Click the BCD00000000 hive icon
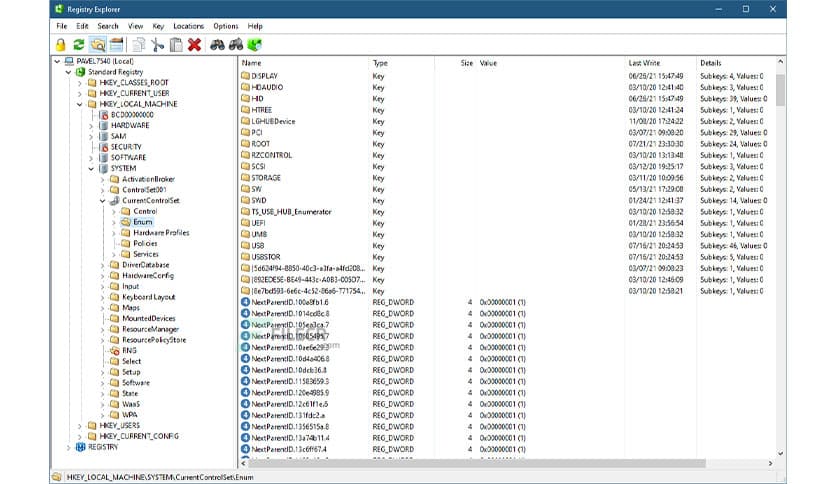 click(x=103, y=115)
